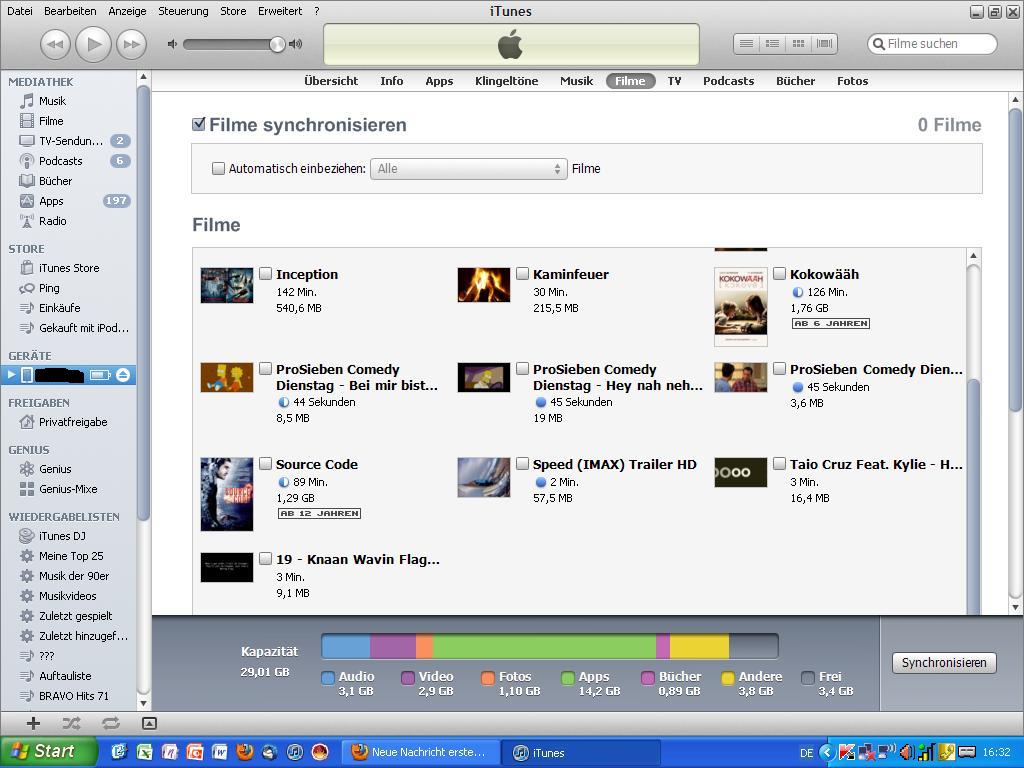This screenshot has height=768, width=1024.
Task: Open Radio in the sidebar
Action: tap(52, 221)
